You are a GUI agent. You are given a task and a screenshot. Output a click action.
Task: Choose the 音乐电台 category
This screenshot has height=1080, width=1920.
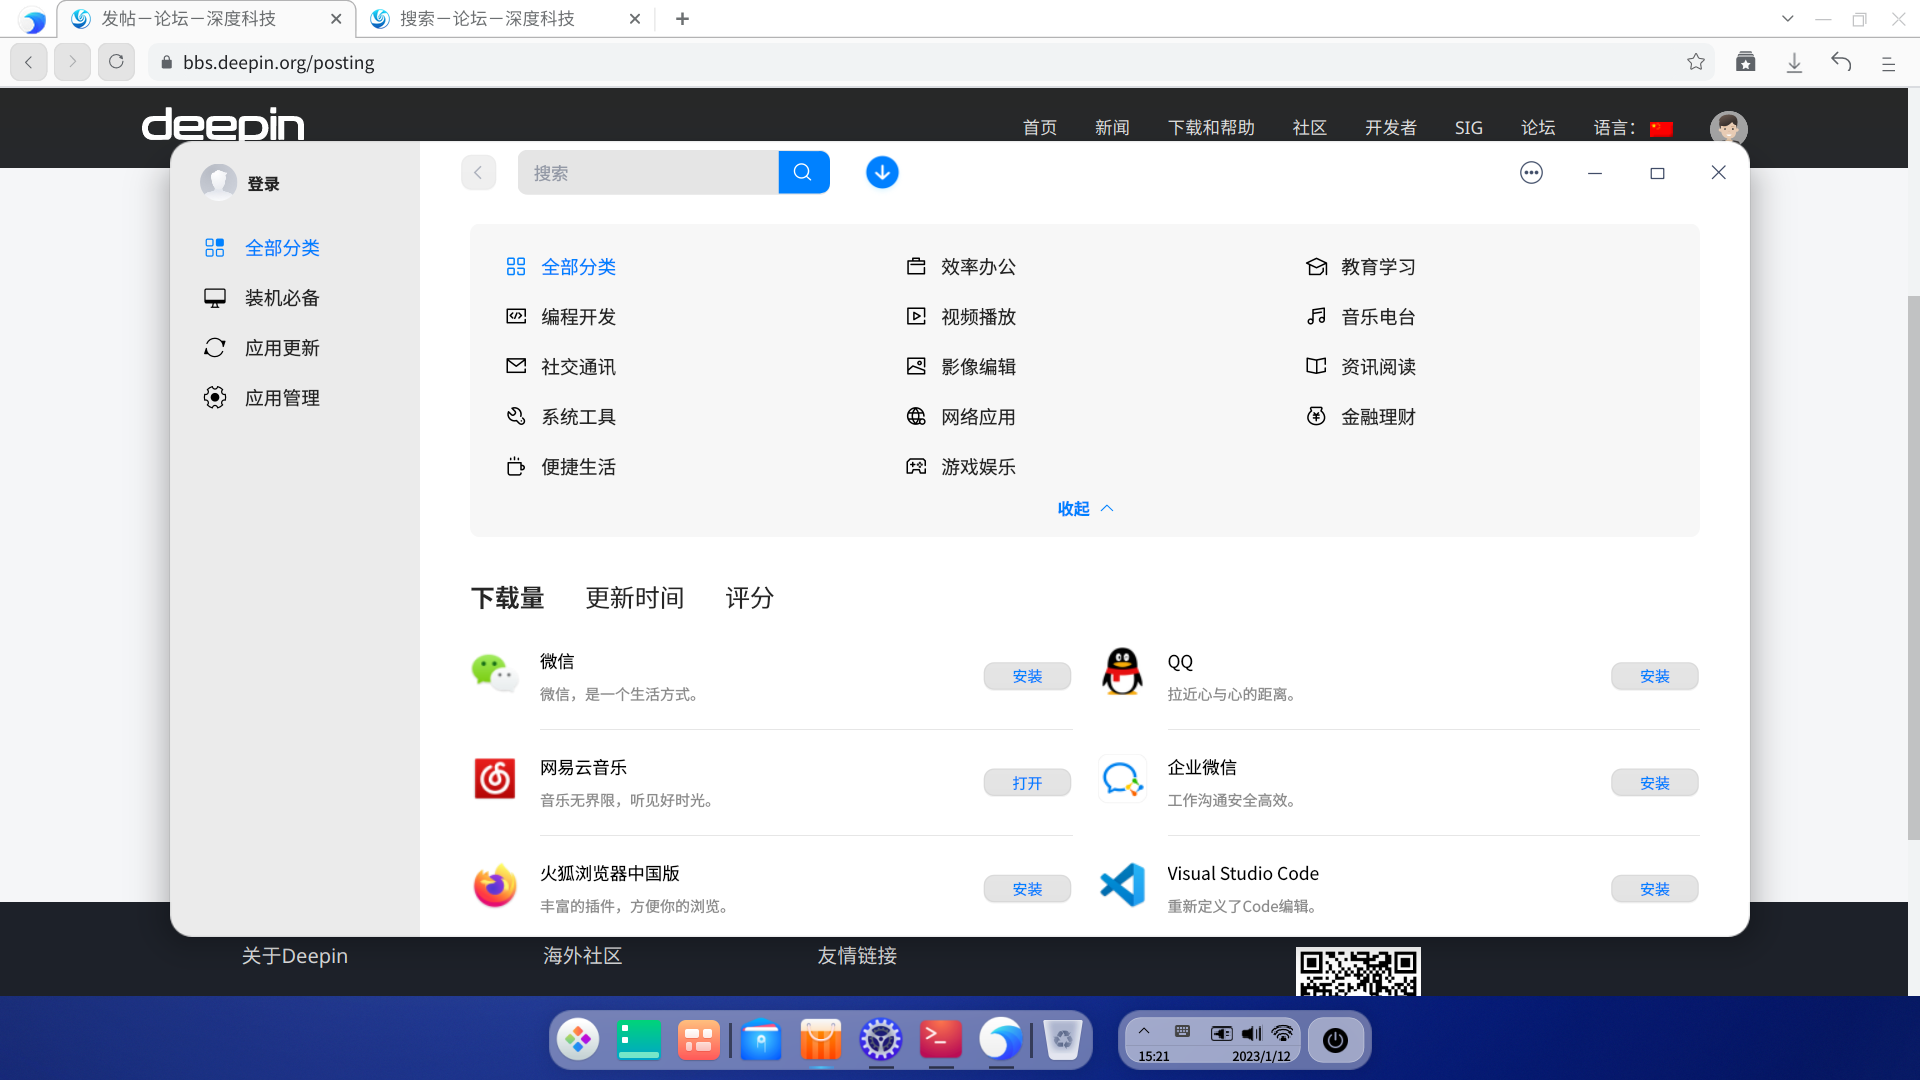[x=1377, y=317]
